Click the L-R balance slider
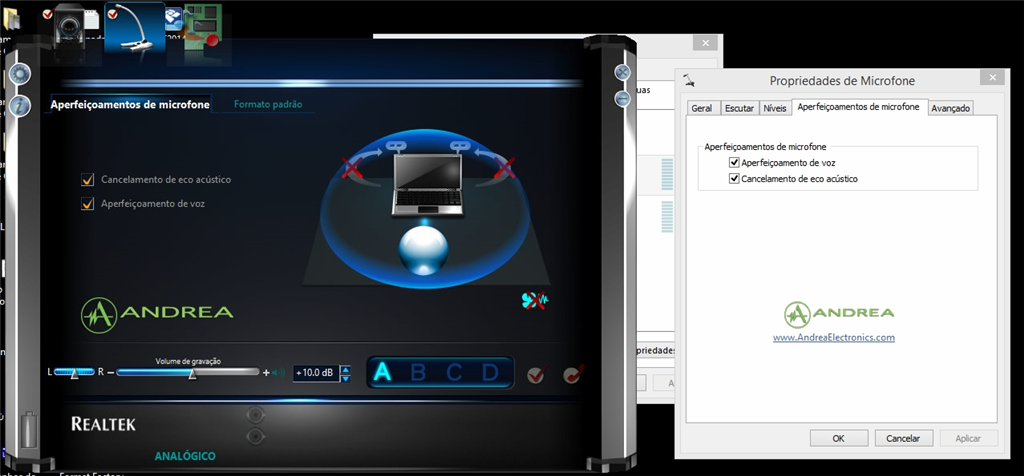 pyautogui.click(x=74, y=372)
